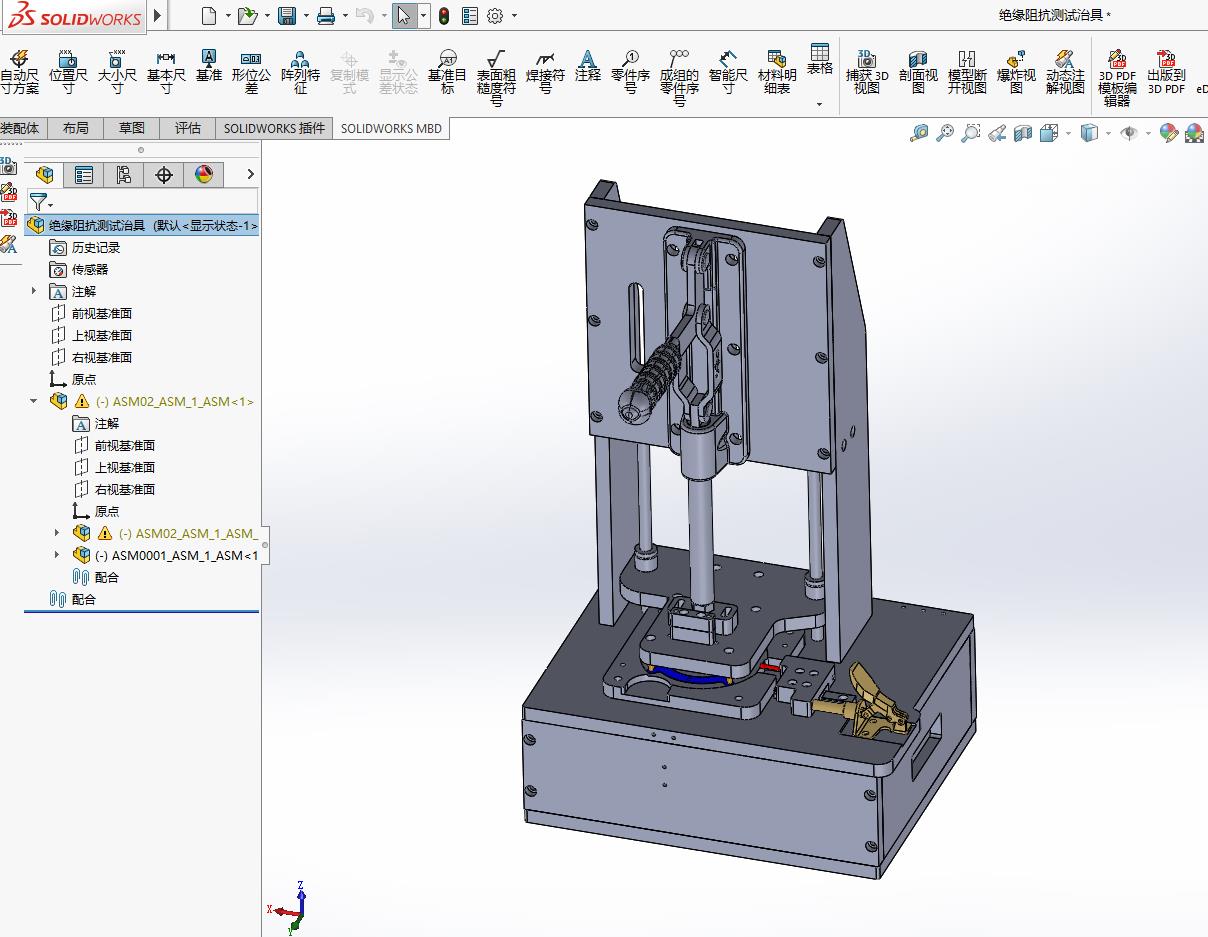The image size is (1208, 937).
Task: Open the 3D PDF 模板编辑器
Action: (1117, 78)
